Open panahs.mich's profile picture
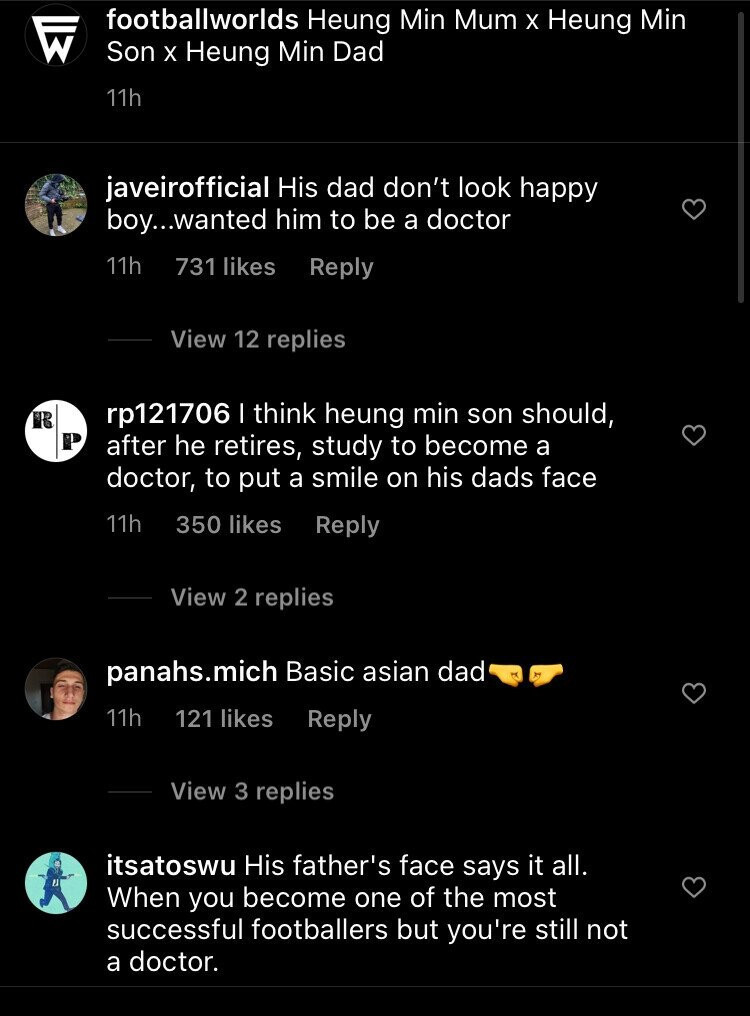The height and width of the screenshot is (1016, 750). pos(56,688)
